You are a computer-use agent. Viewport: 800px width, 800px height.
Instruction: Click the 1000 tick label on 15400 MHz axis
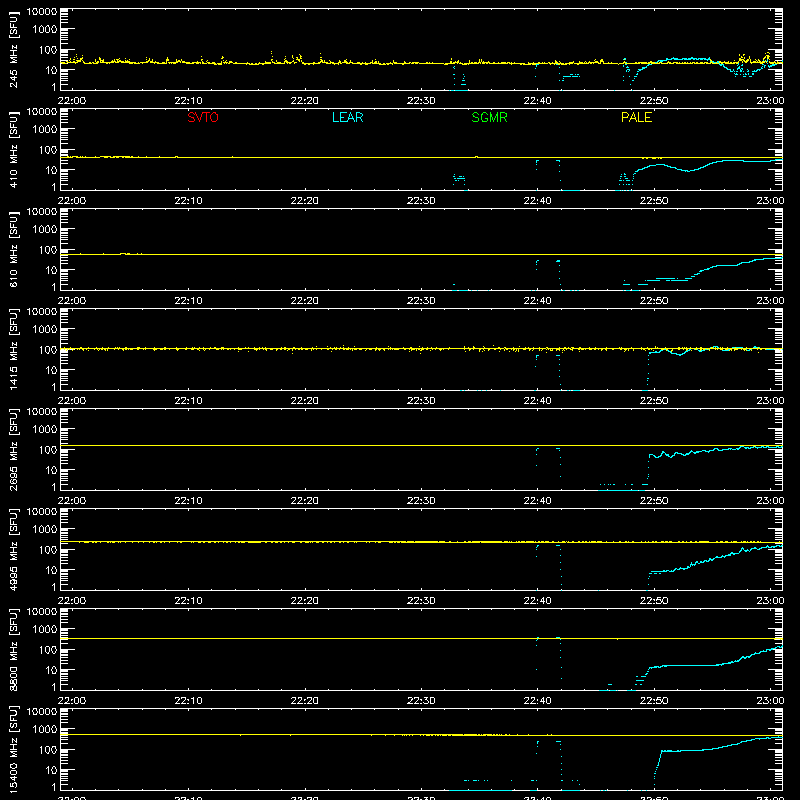point(45,730)
